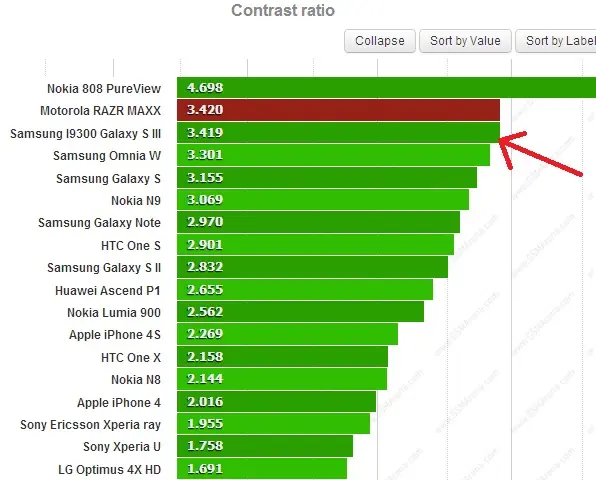Click the Contrast ratio chart title
This screenshot has height=480, width=596.
283,10
